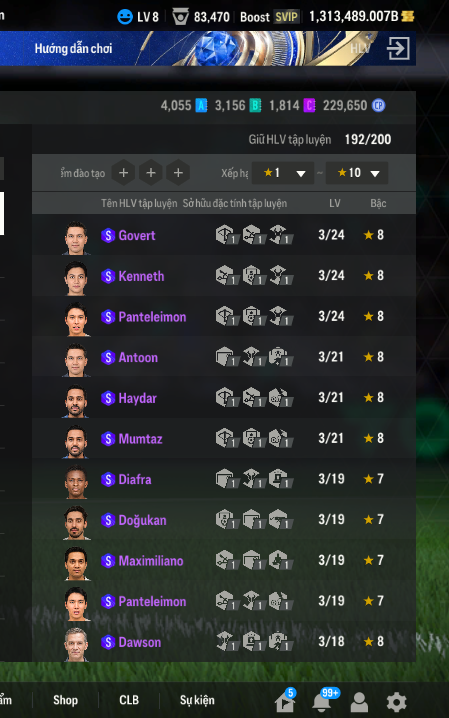The height and width of the screenshot is (718, 449).
Task: Expand the star 10 maximum rank dropdown
Action: point(357,173)
